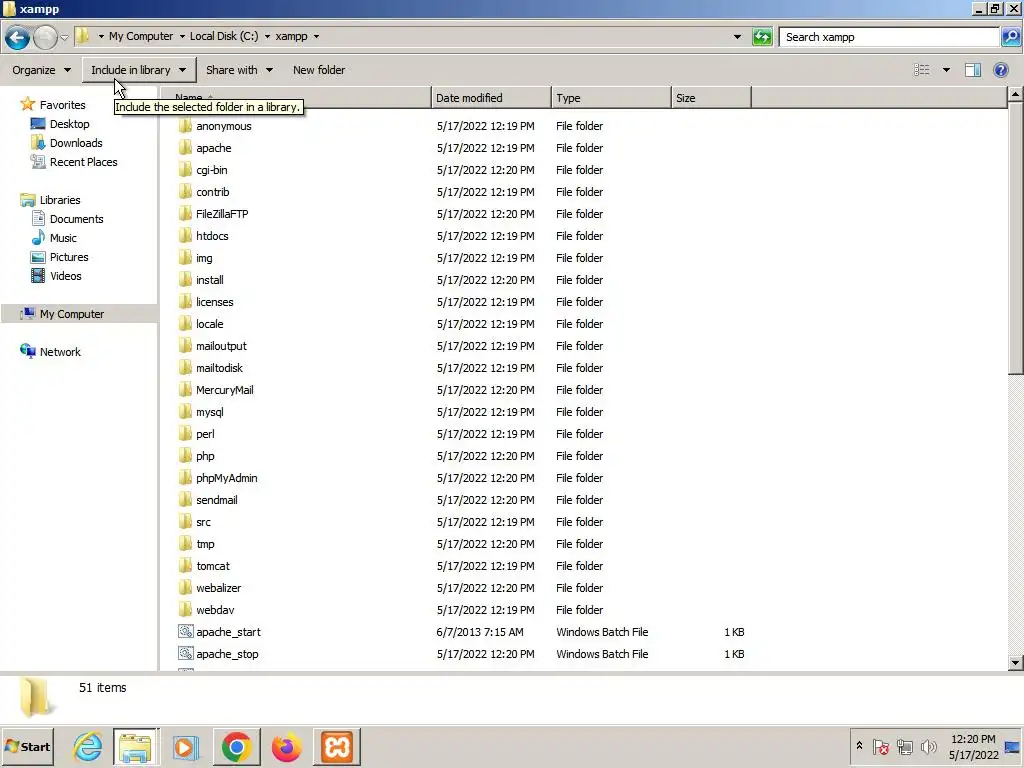The height and width of the screenshot is (768, 1024).
Task: Select the anonymous folder name
Action: point(224,126)
